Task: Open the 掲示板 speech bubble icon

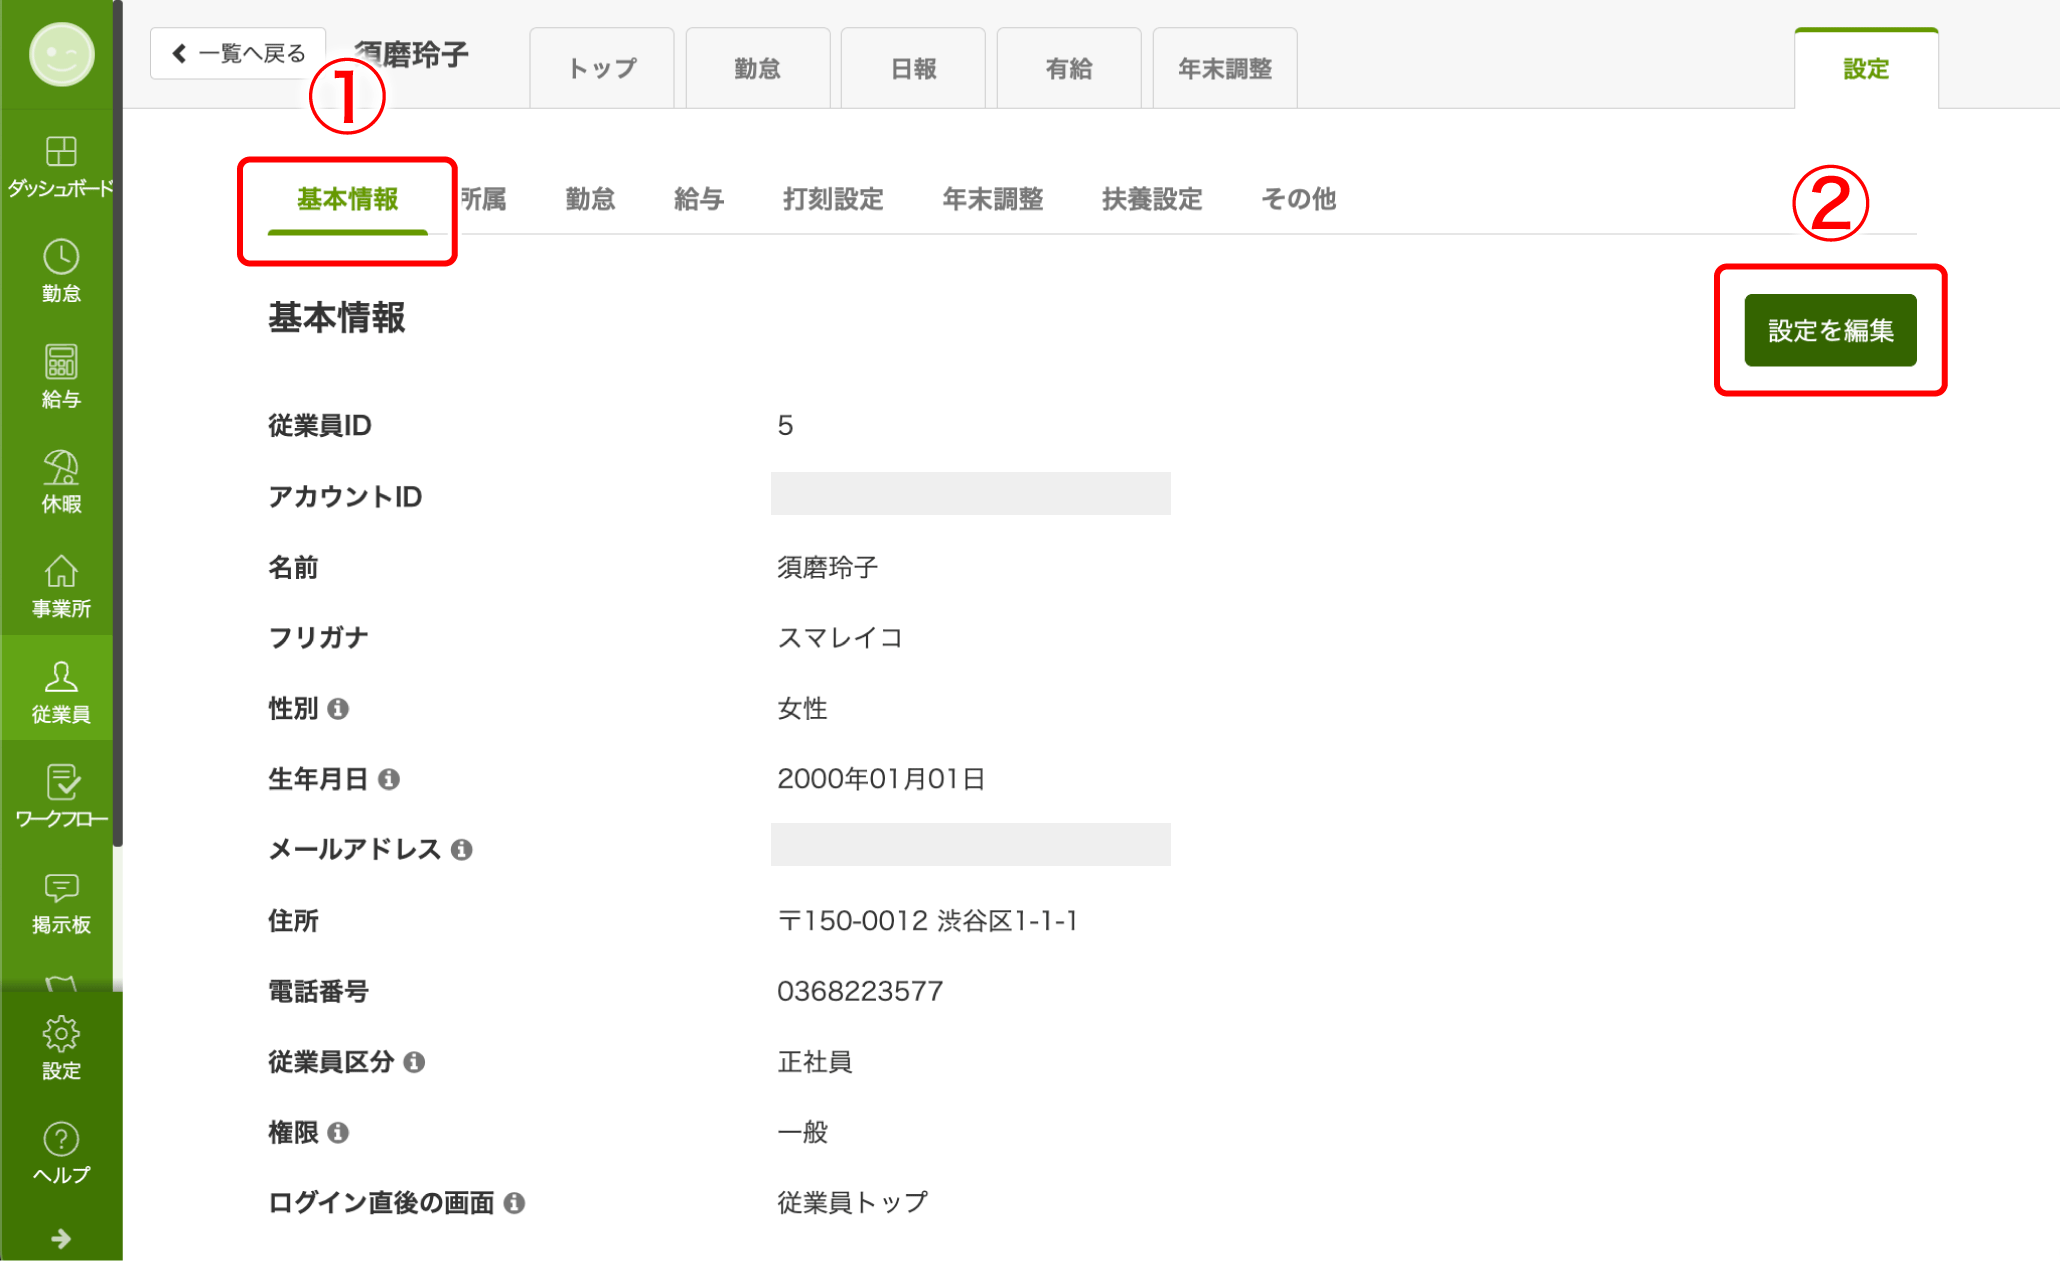Action: pos(61,888)
